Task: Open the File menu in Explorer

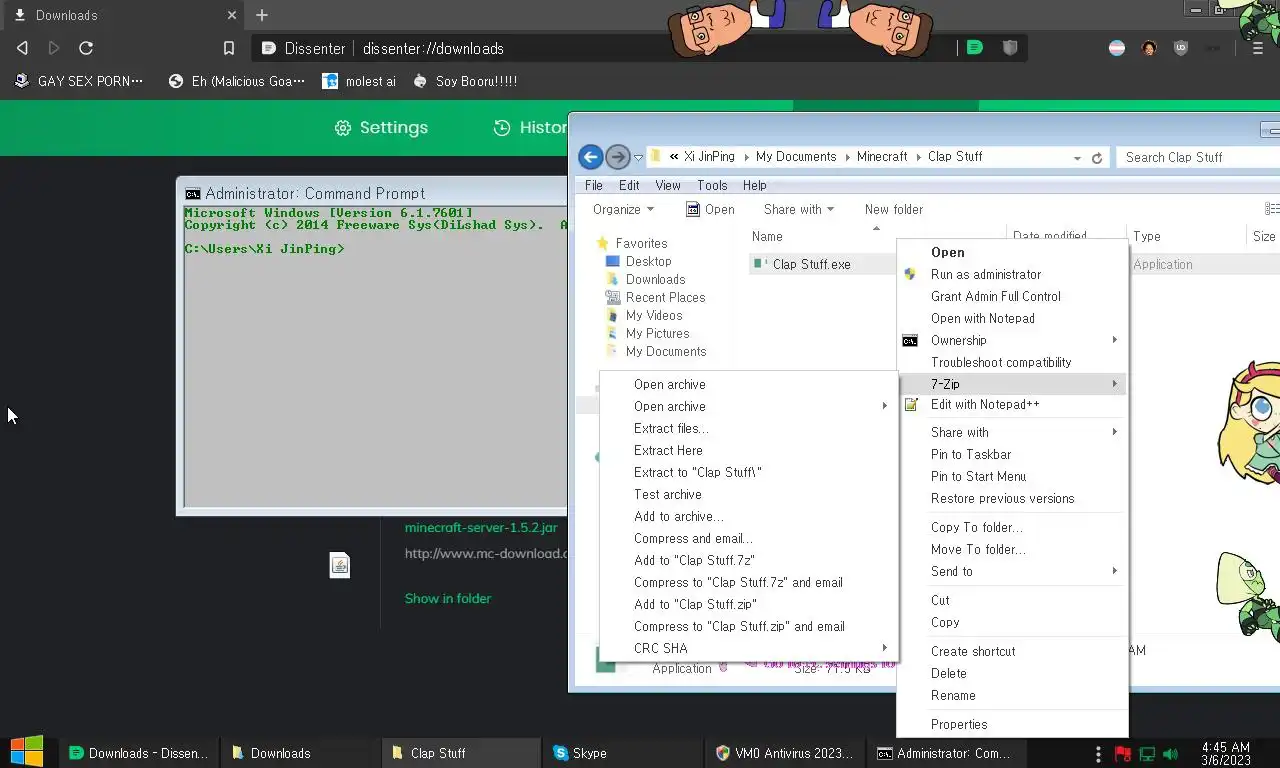Action: click(594, 186)
